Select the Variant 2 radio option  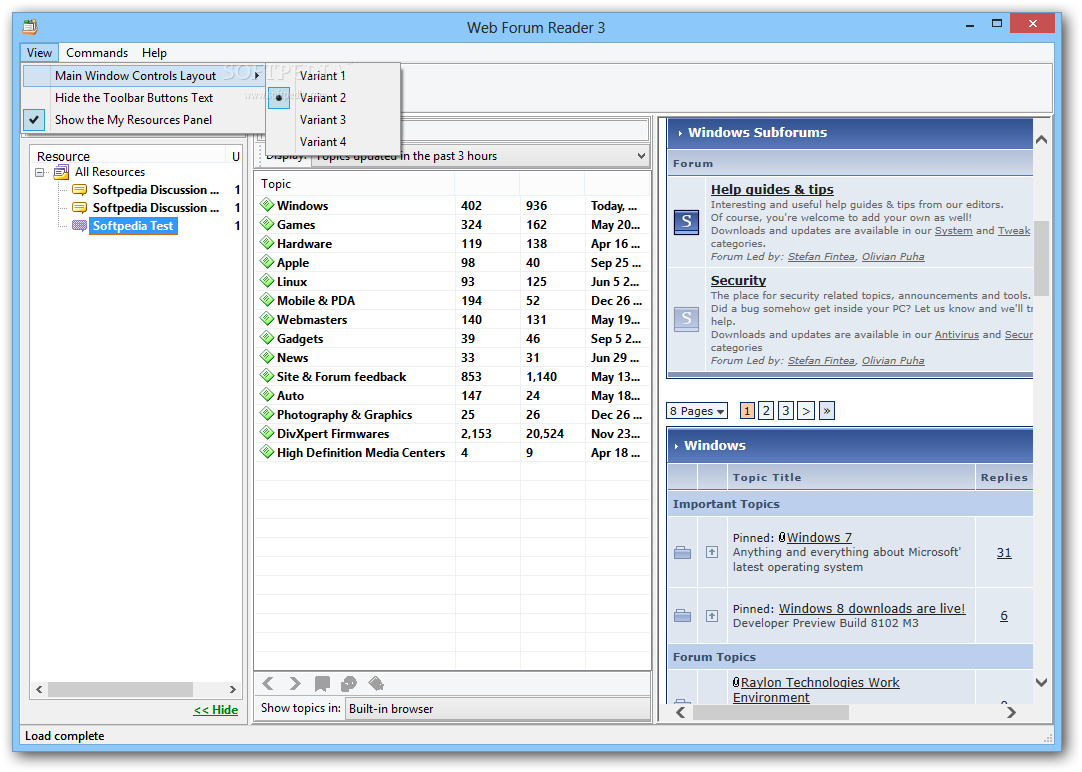(278, 98)
